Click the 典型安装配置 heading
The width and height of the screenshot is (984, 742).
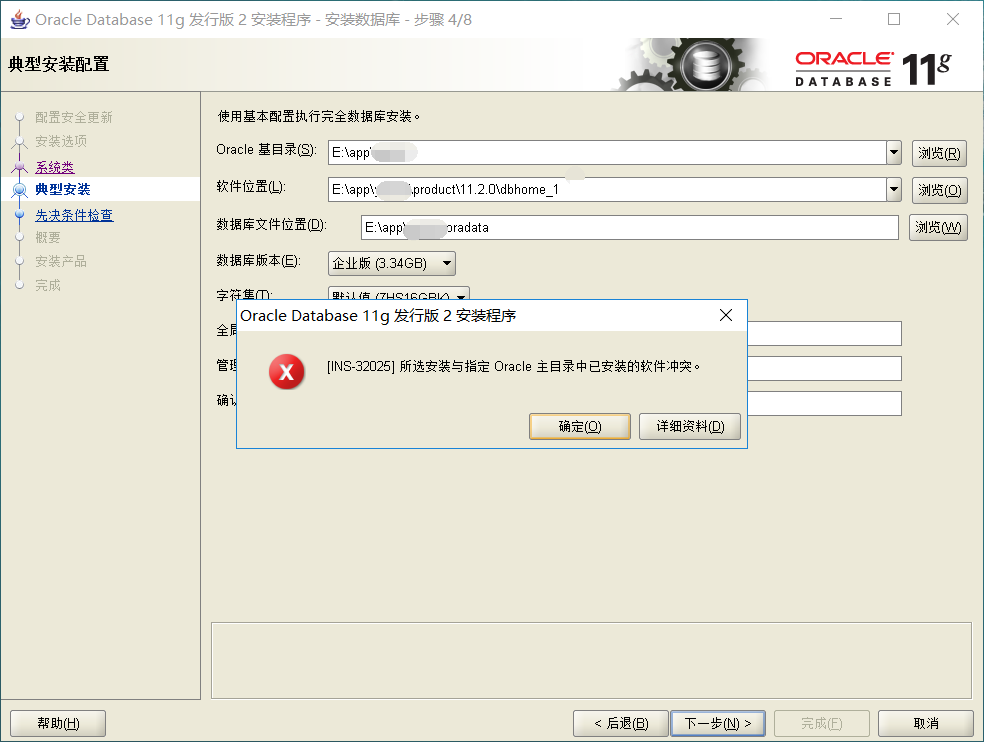(x=59, y=64)
